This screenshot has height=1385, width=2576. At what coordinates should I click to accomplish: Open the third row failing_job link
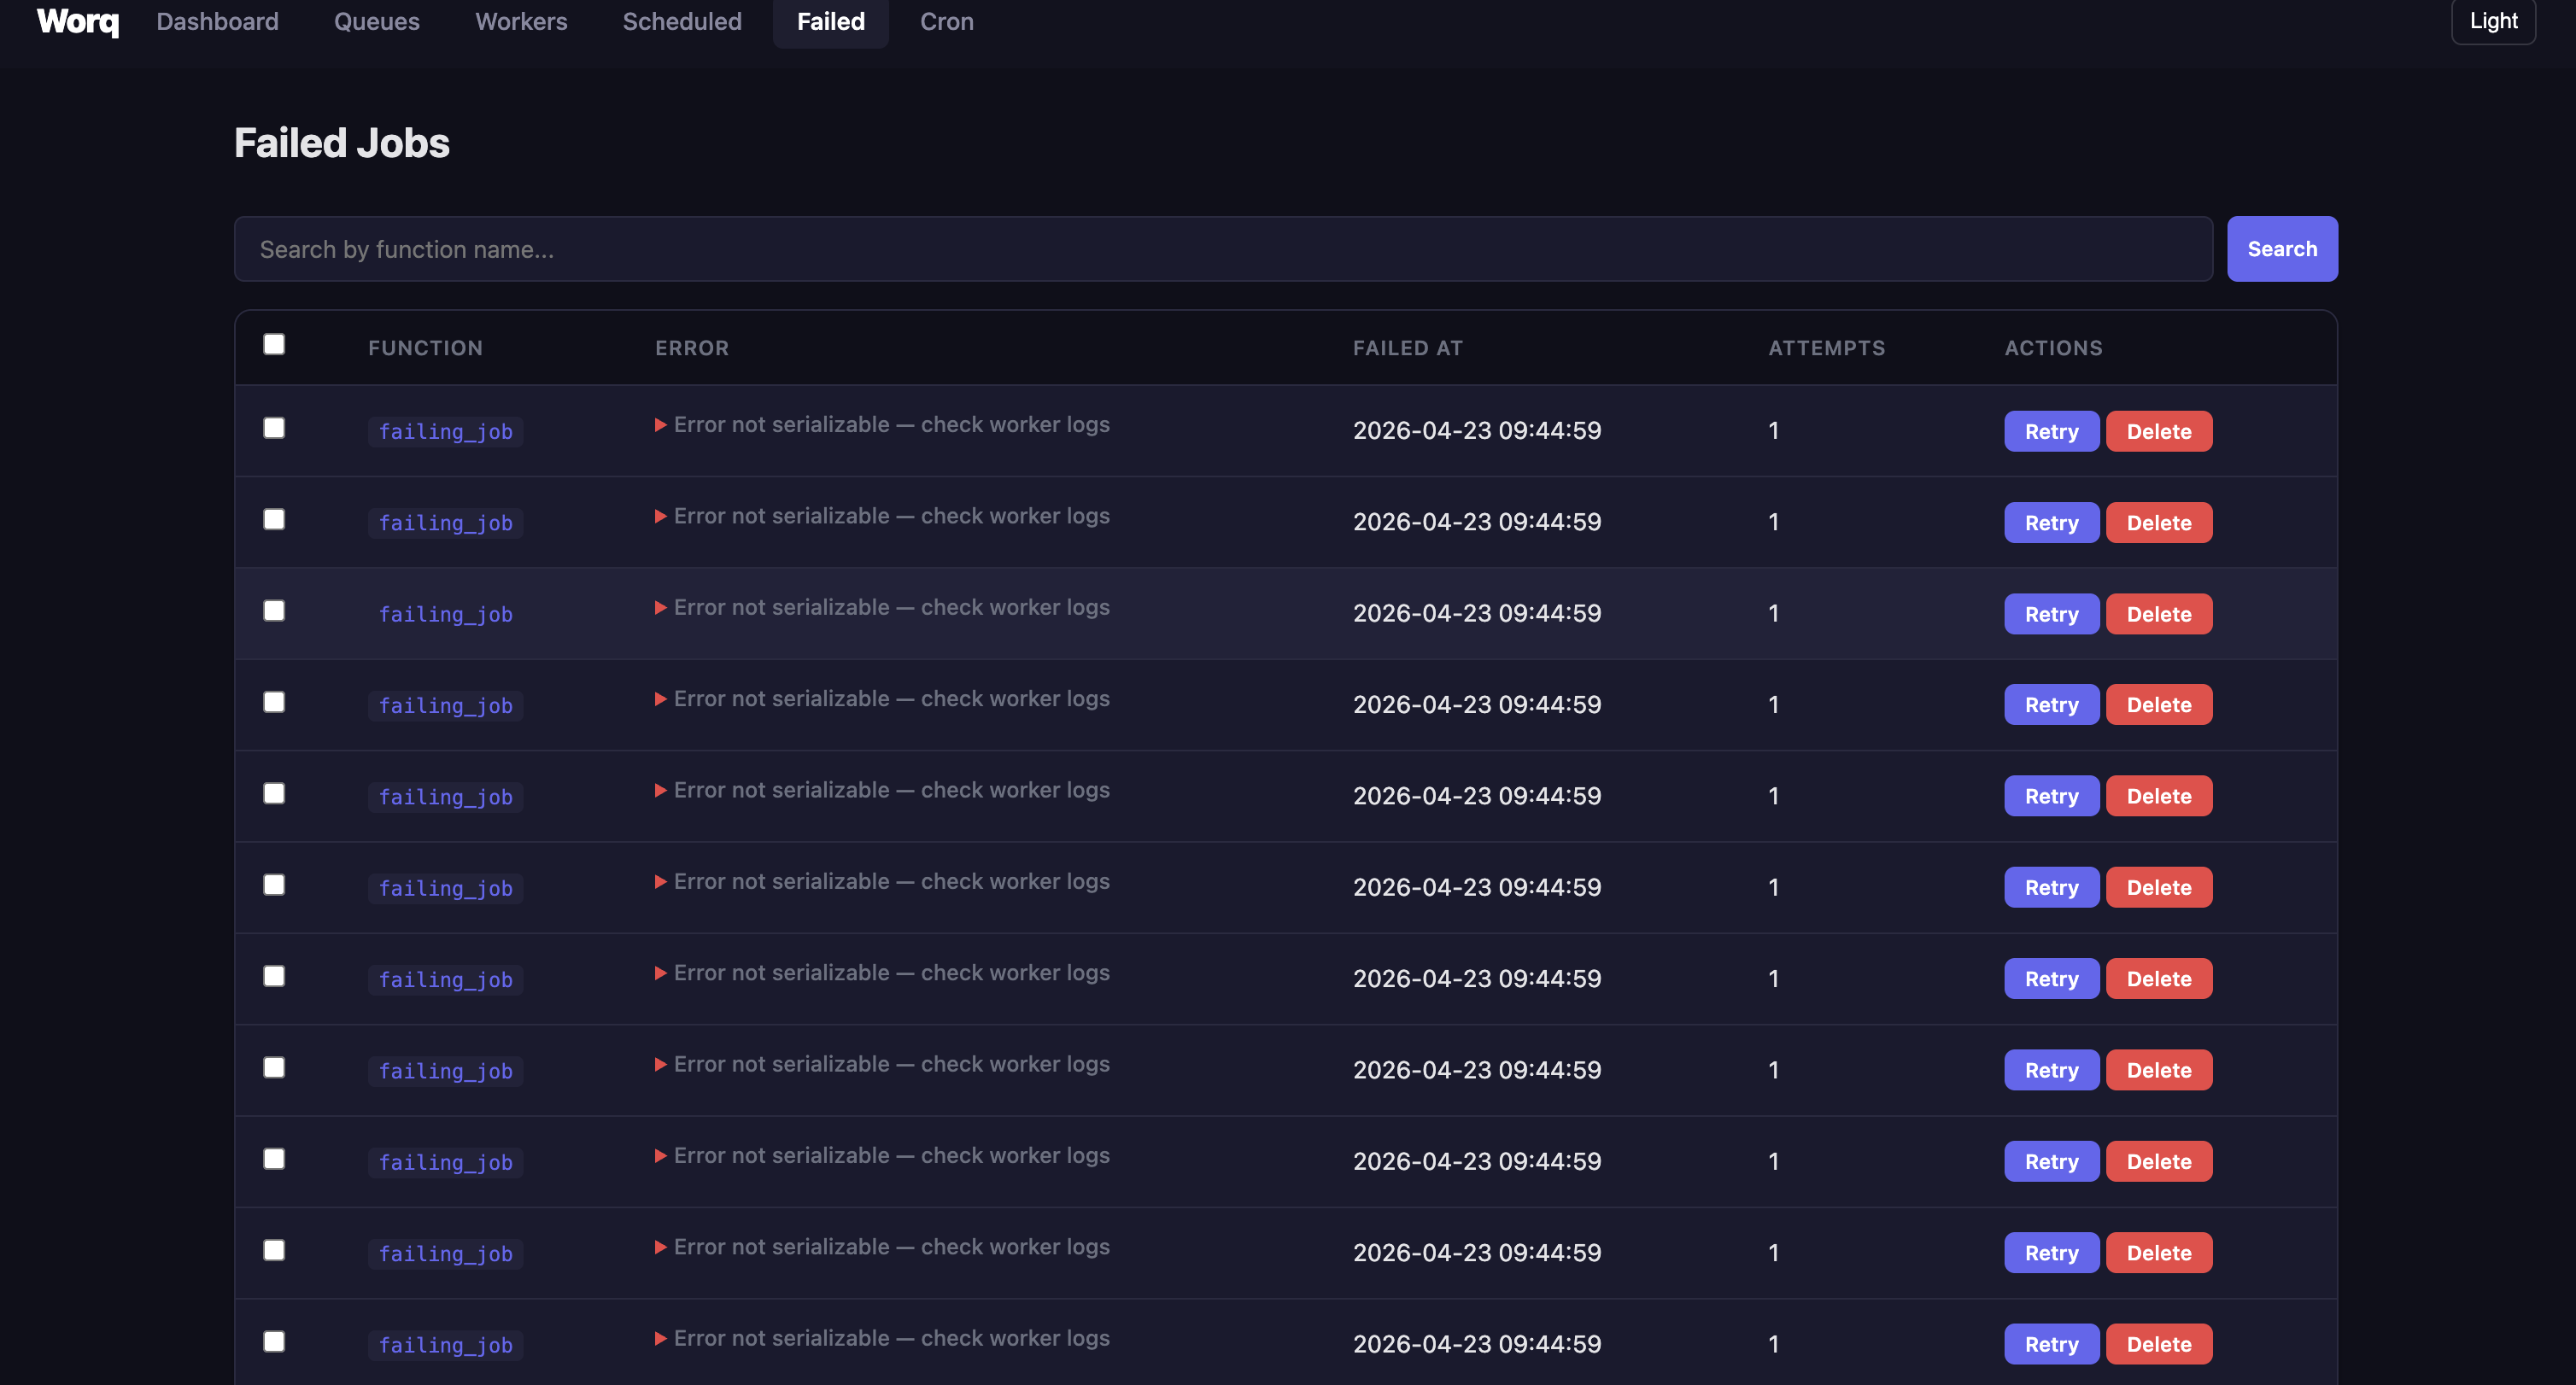(x=445, y=615)
